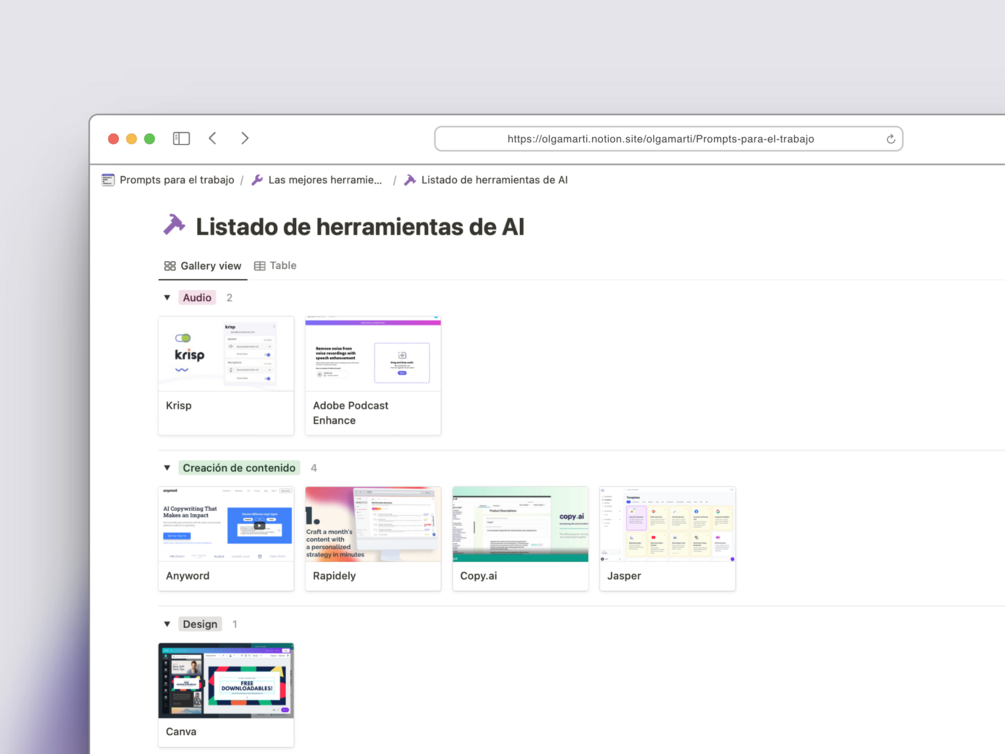Viewport: 1005px width, 754px height.
Task: Click the URL address bar
Action: pyautogui.click(x=669, y=139)
